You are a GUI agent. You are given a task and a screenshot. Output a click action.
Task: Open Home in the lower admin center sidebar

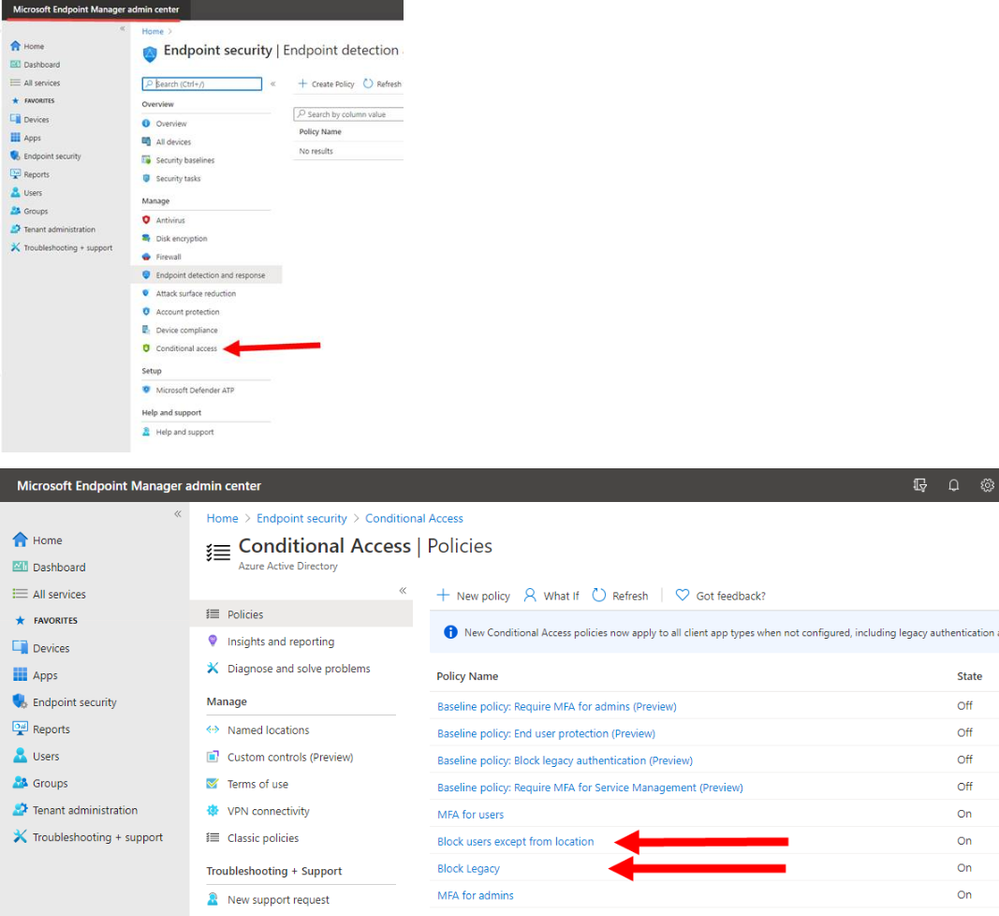(38, 540)
